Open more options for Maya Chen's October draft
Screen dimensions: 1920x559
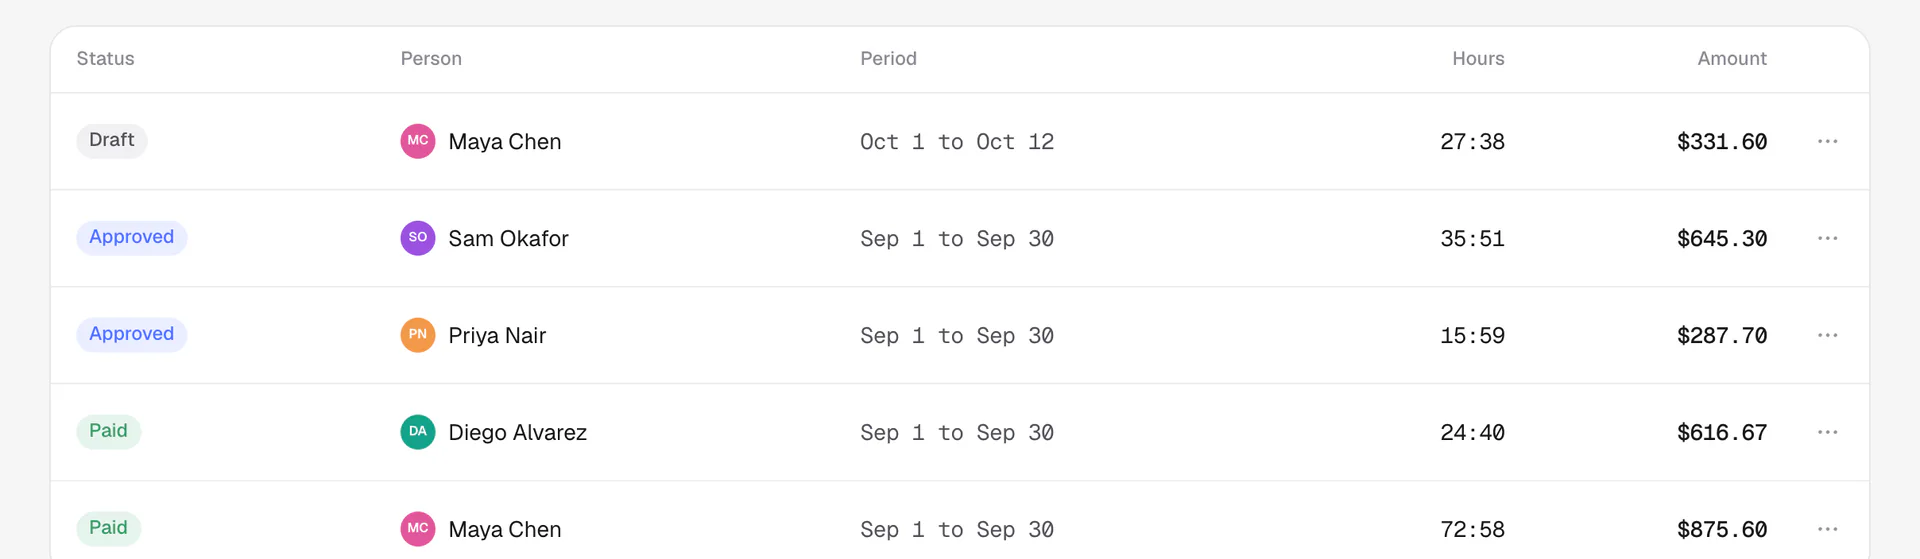1827,141
